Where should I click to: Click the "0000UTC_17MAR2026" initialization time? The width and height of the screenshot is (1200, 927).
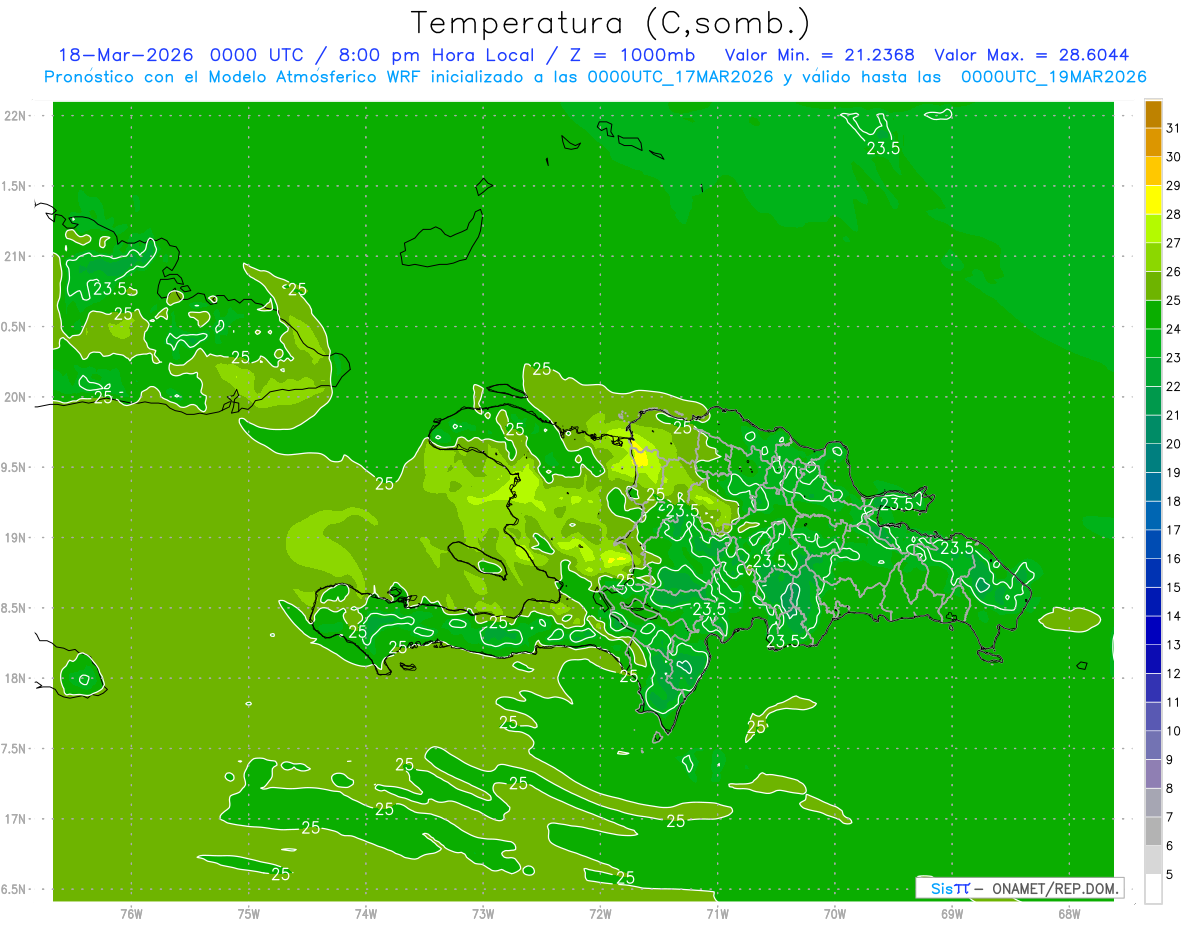pyautogui.click(x=680, y=76)
